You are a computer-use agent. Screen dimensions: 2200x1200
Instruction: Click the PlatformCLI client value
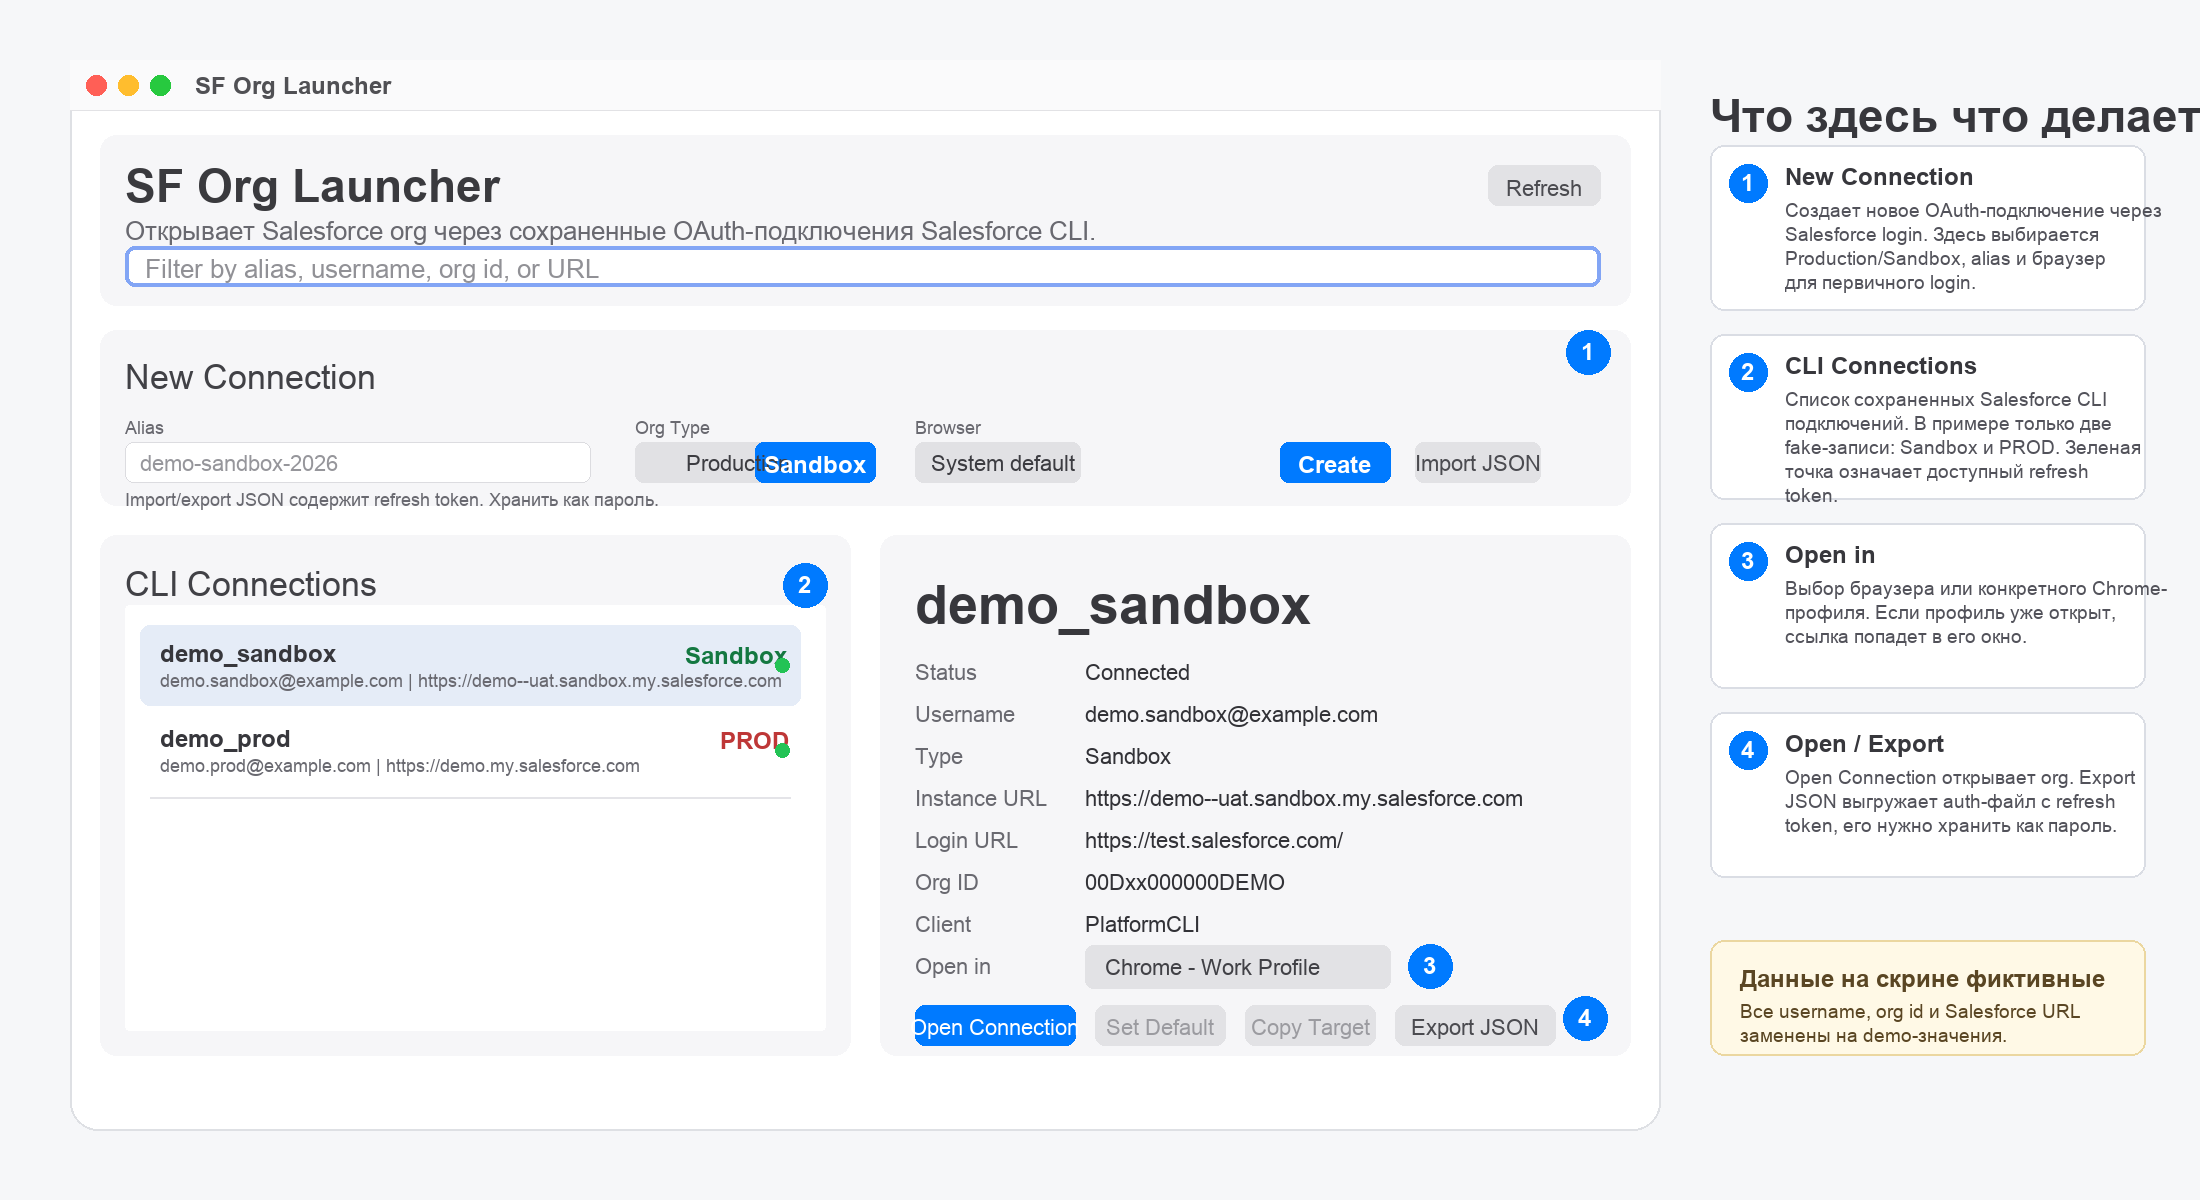pyautogui.click(x=1142, y=924)
